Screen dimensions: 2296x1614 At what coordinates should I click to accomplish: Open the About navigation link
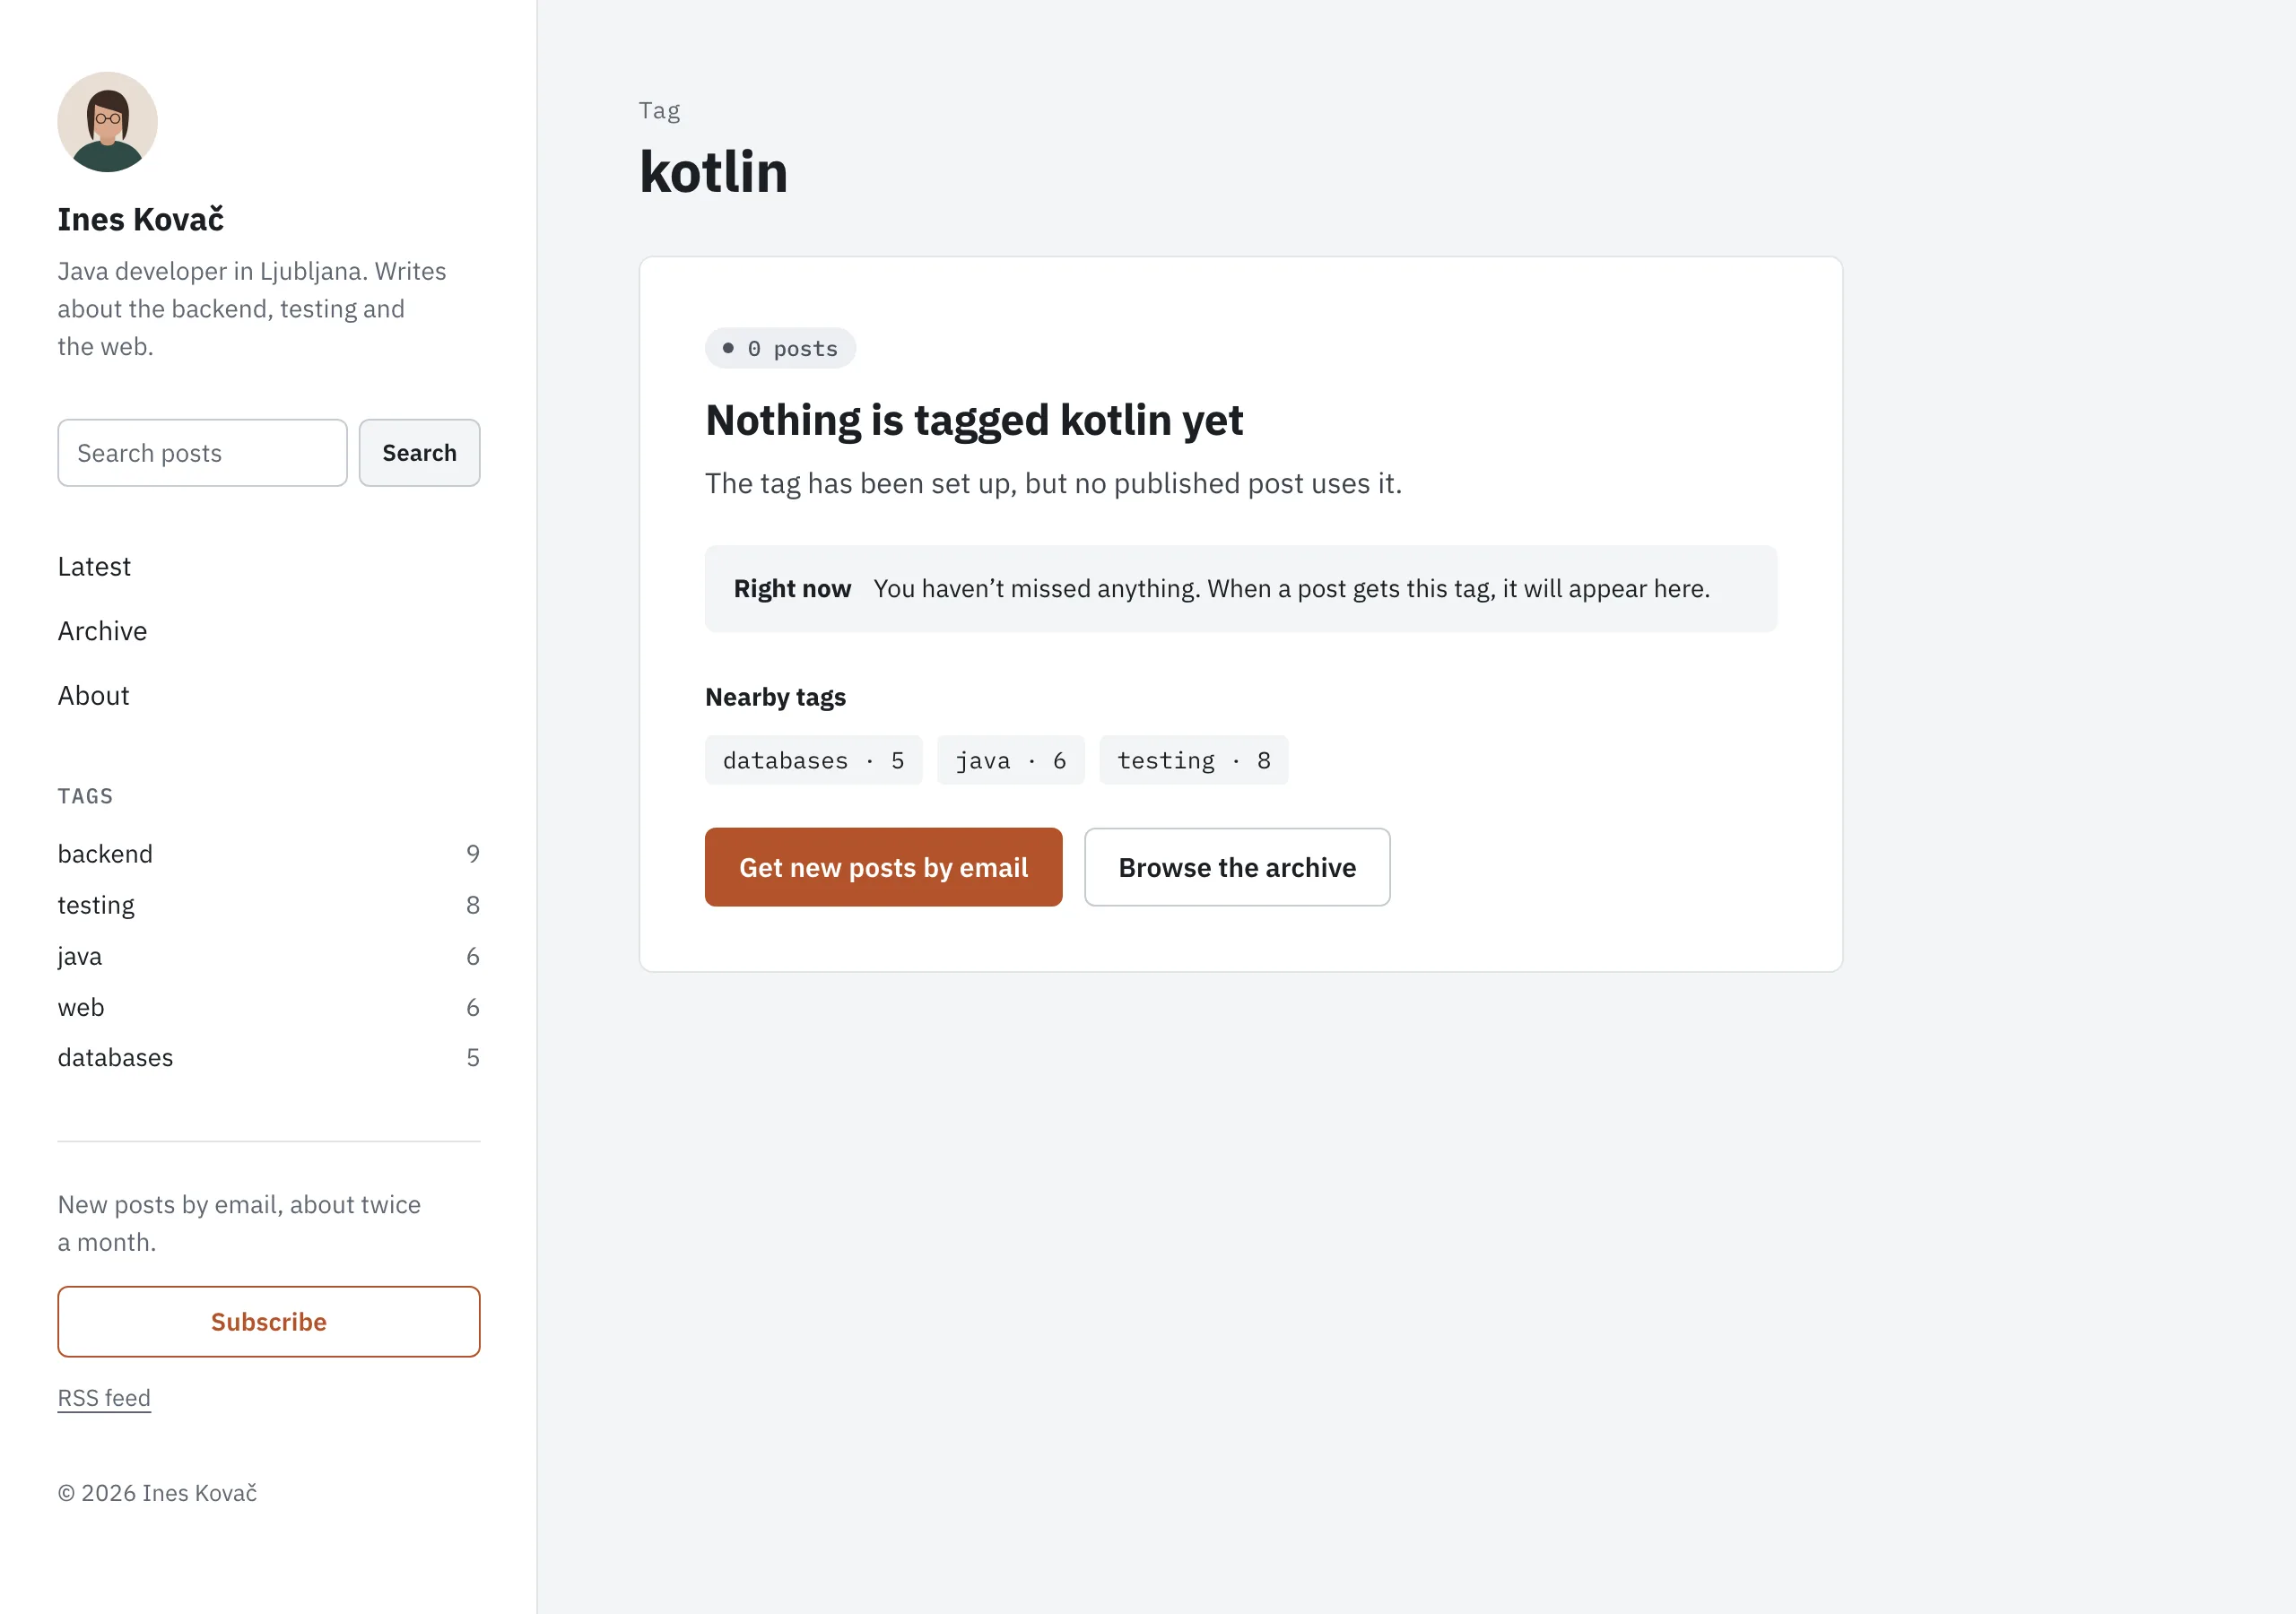point(93,696)
